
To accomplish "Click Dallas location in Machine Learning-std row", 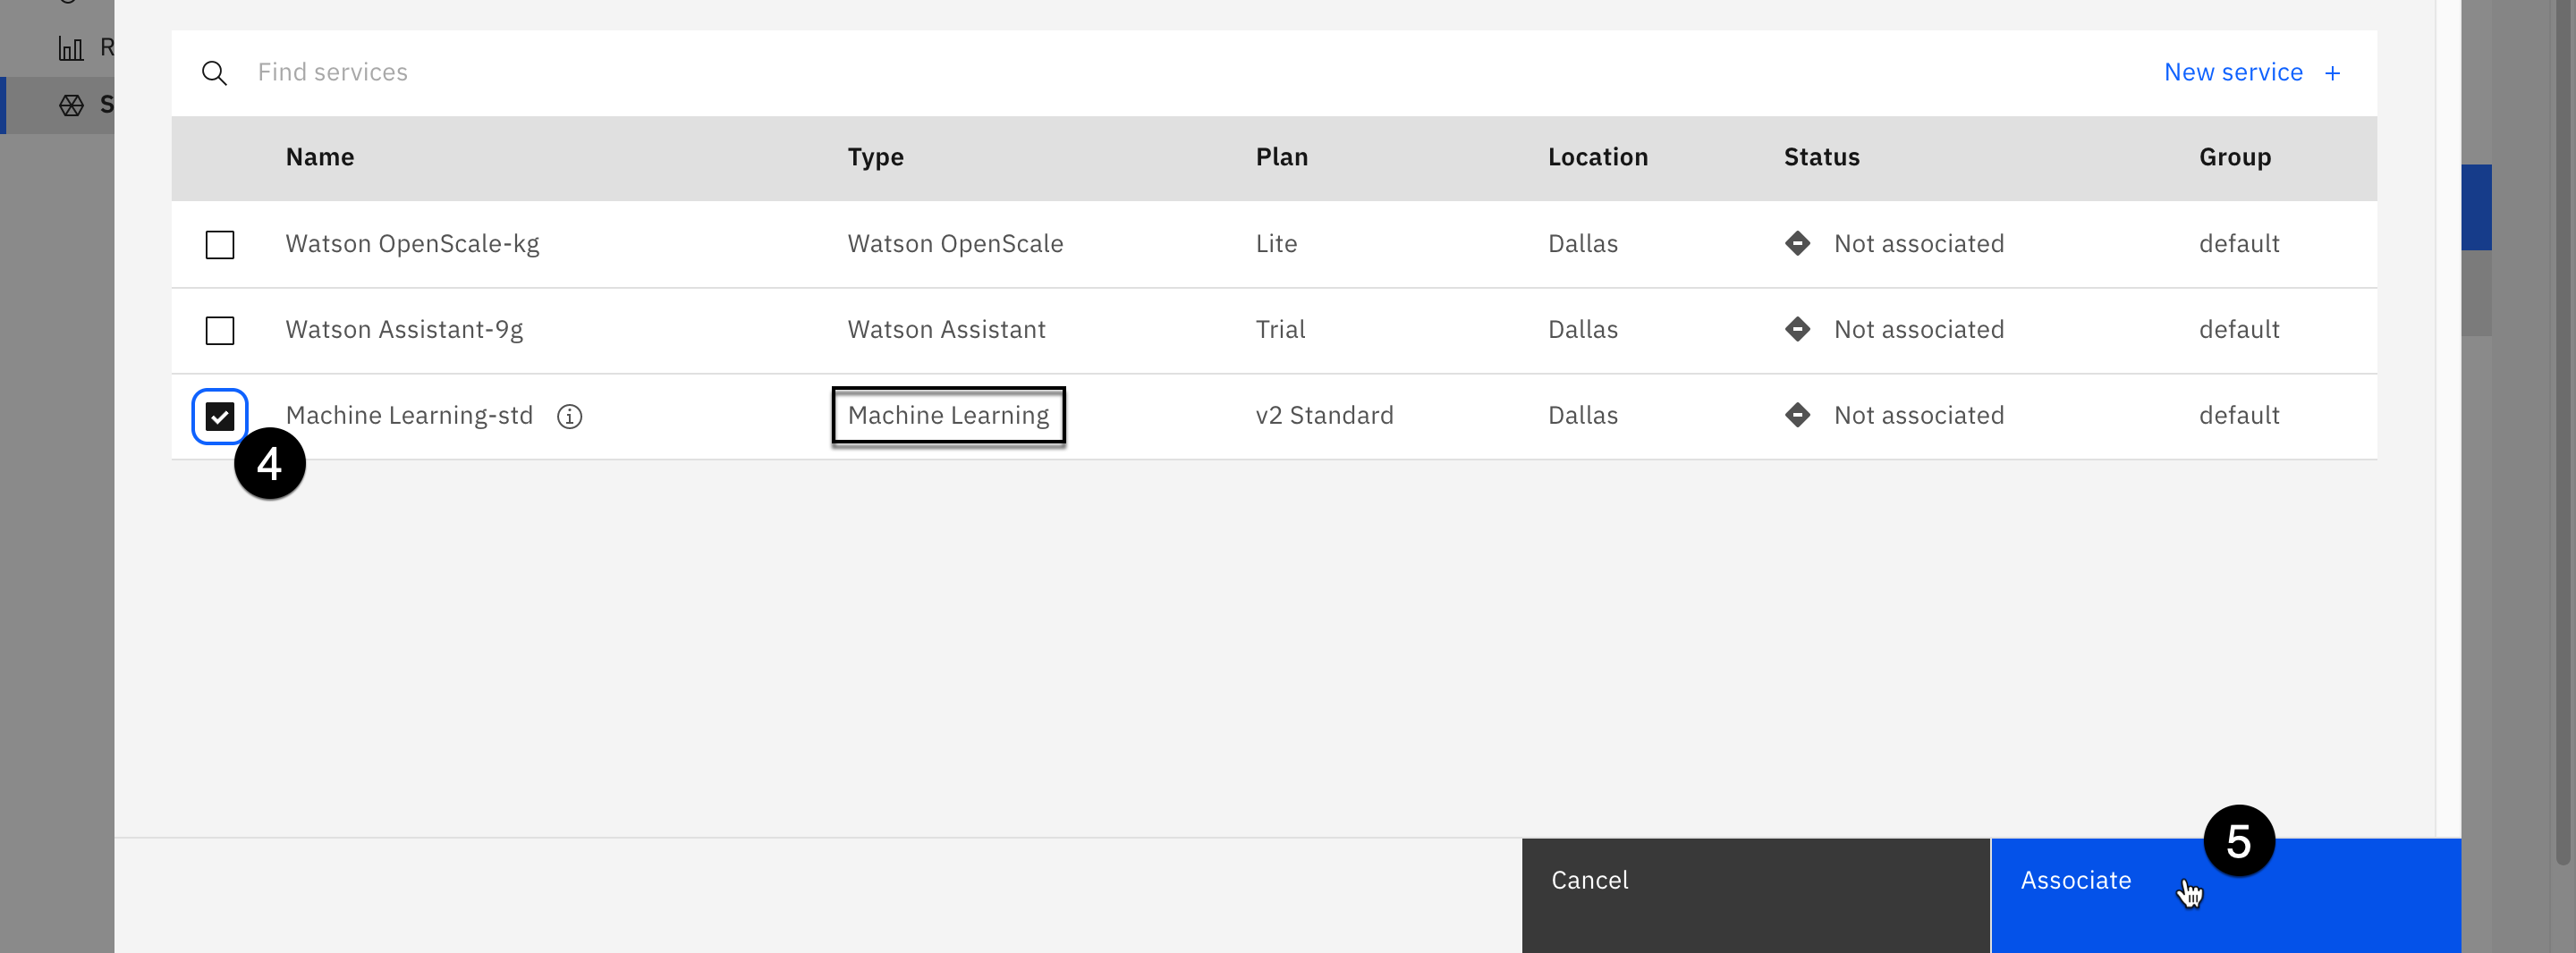I will (x=1582, y=416).
